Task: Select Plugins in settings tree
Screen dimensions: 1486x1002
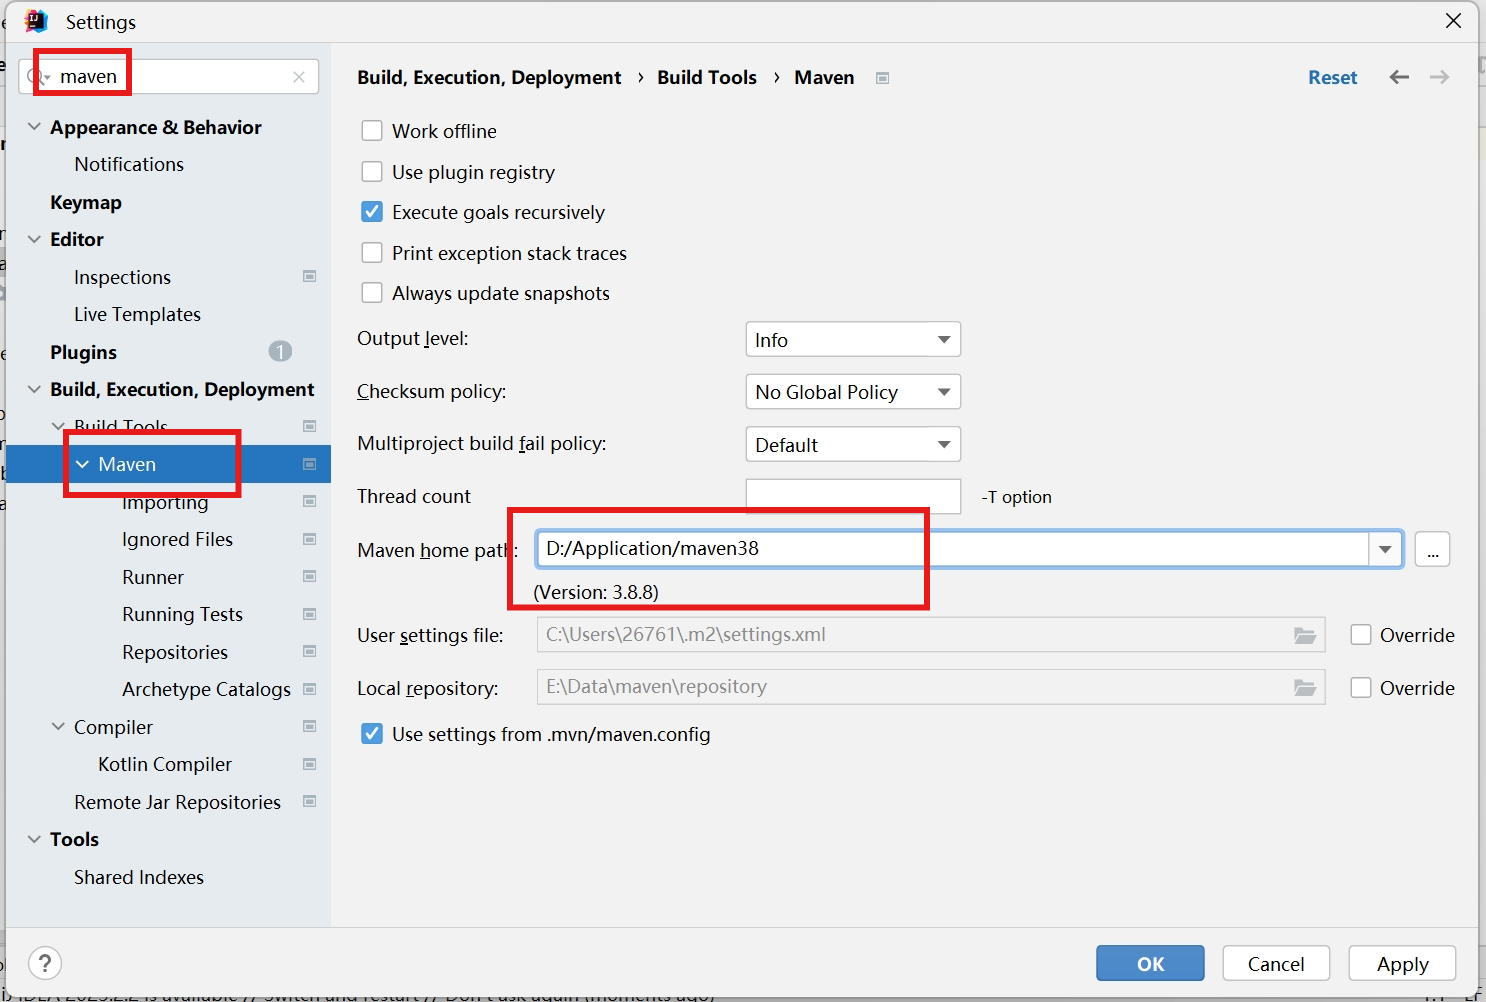Action: [x=84, y=352]
